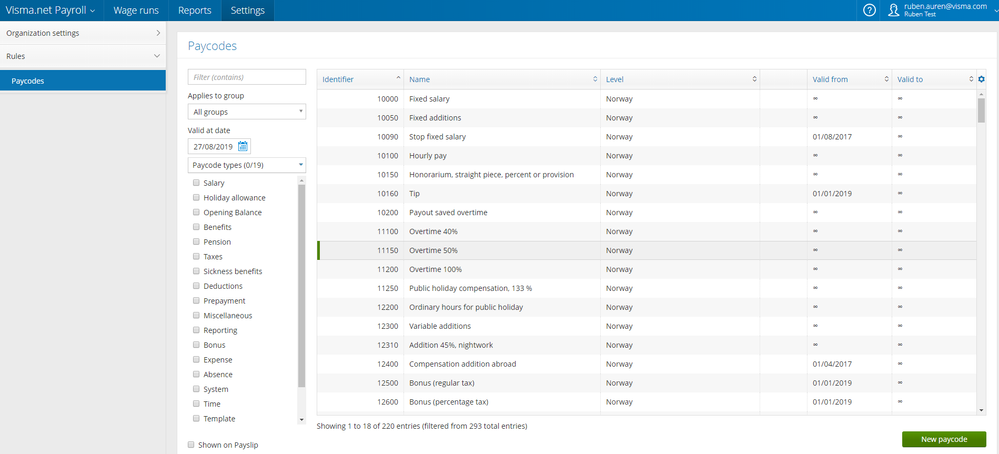Check the Taxes paycode type

pos(196,256)
